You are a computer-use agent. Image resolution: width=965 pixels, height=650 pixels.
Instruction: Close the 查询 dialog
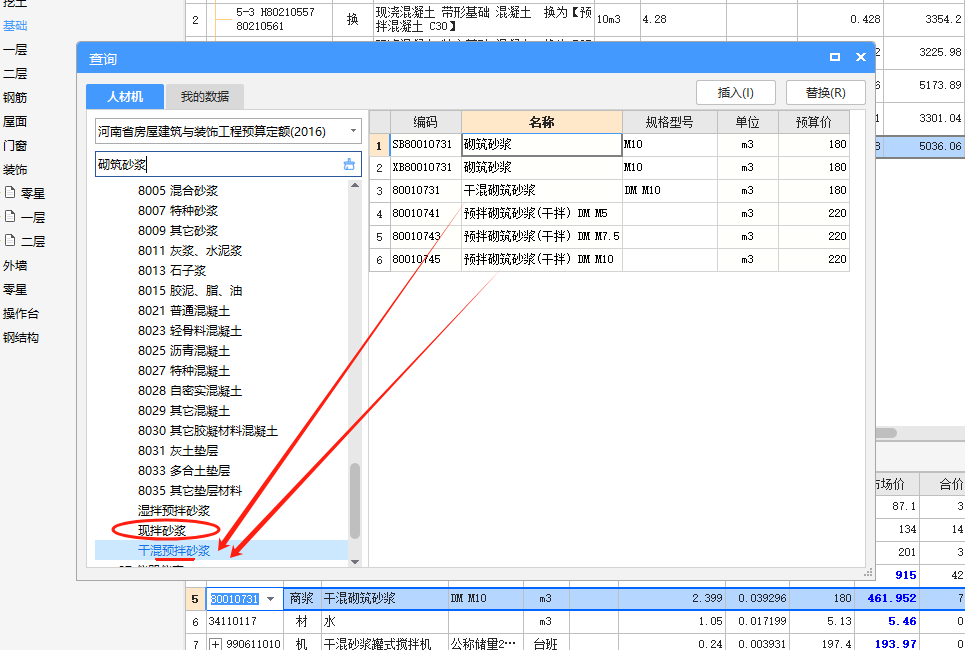coord(861,57)
